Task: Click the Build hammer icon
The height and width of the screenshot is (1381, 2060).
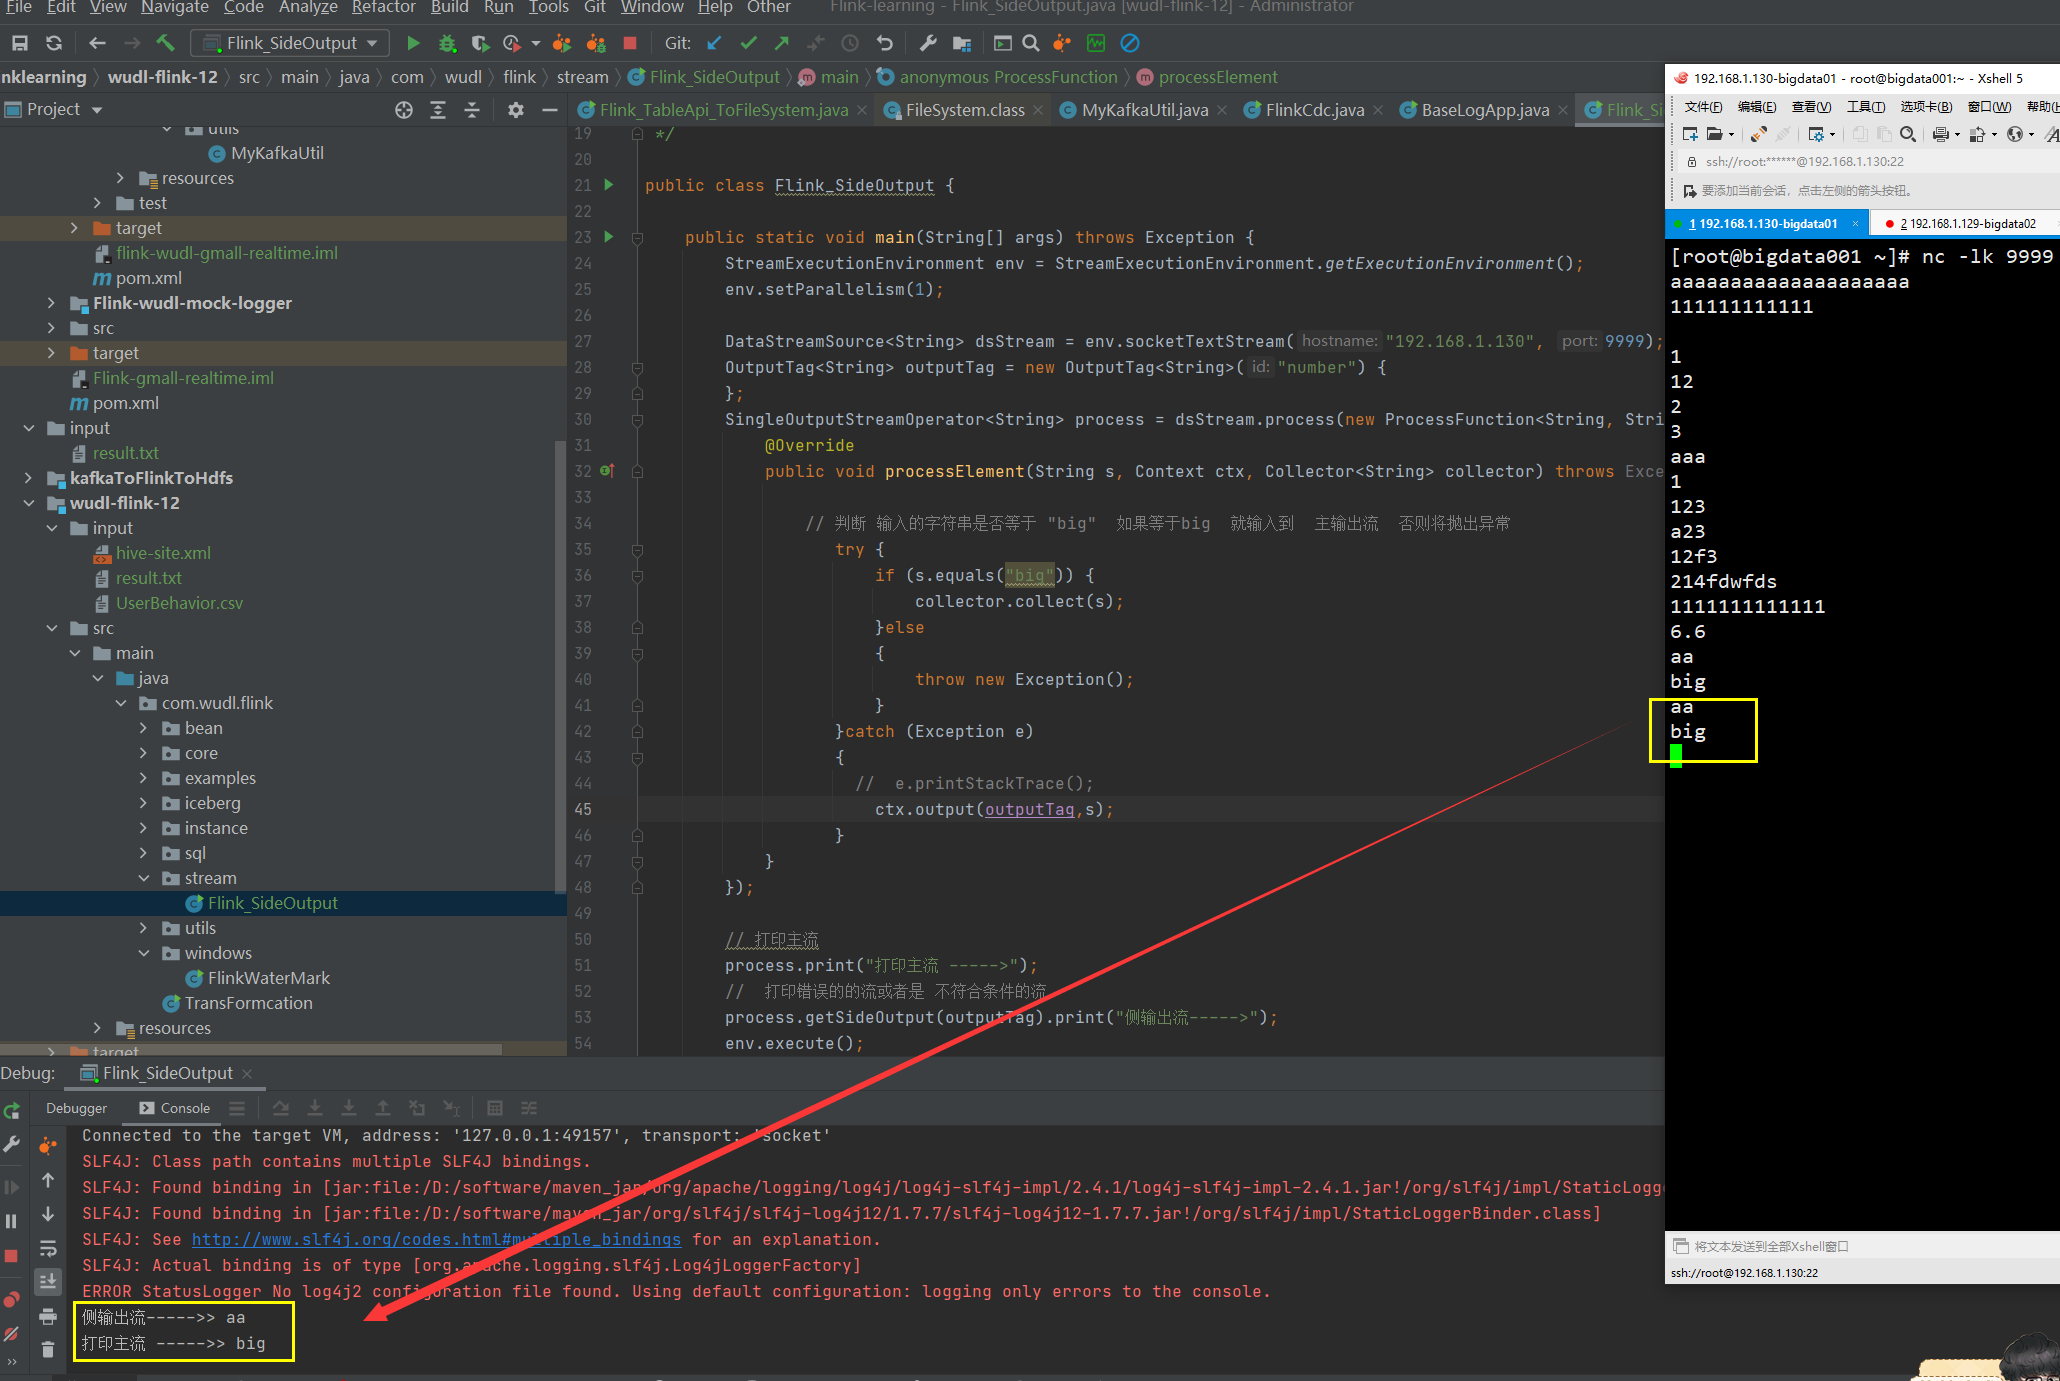Action: click(x=166, y=43)
